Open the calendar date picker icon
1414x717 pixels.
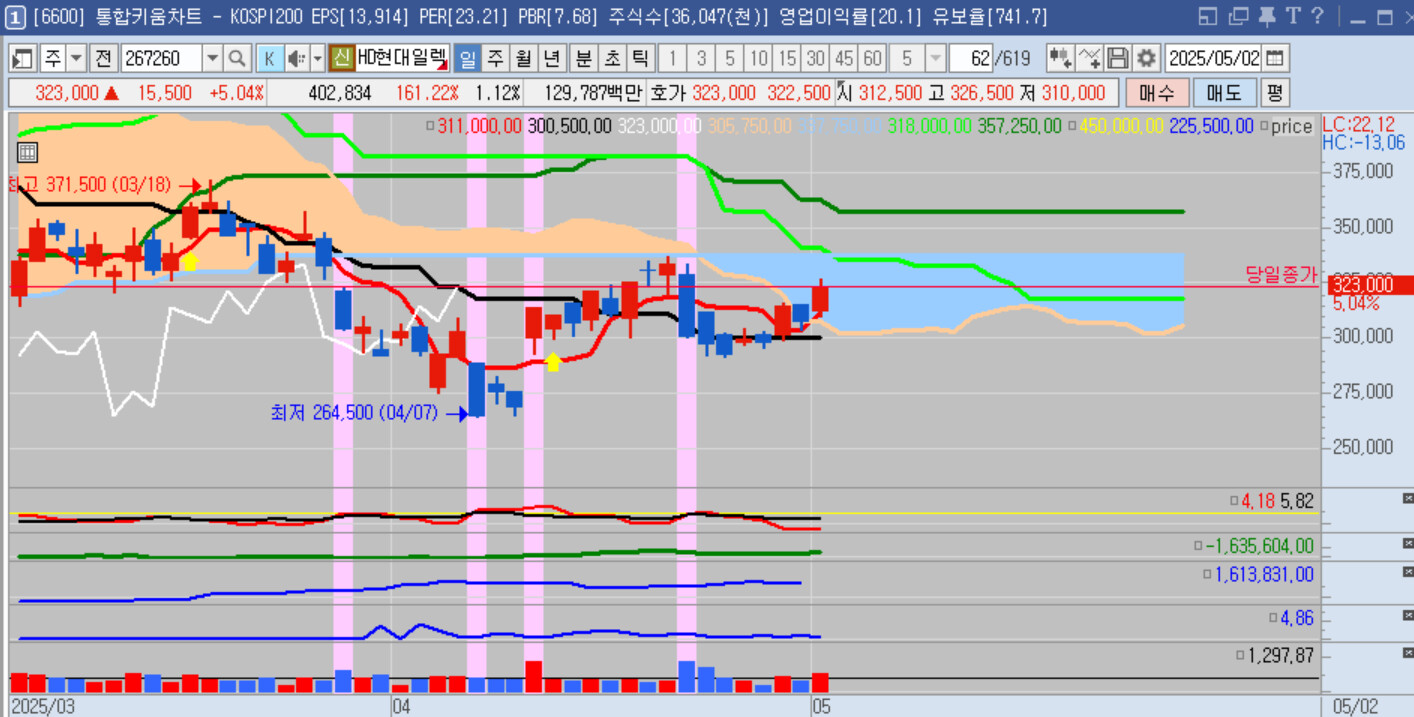1276,58
